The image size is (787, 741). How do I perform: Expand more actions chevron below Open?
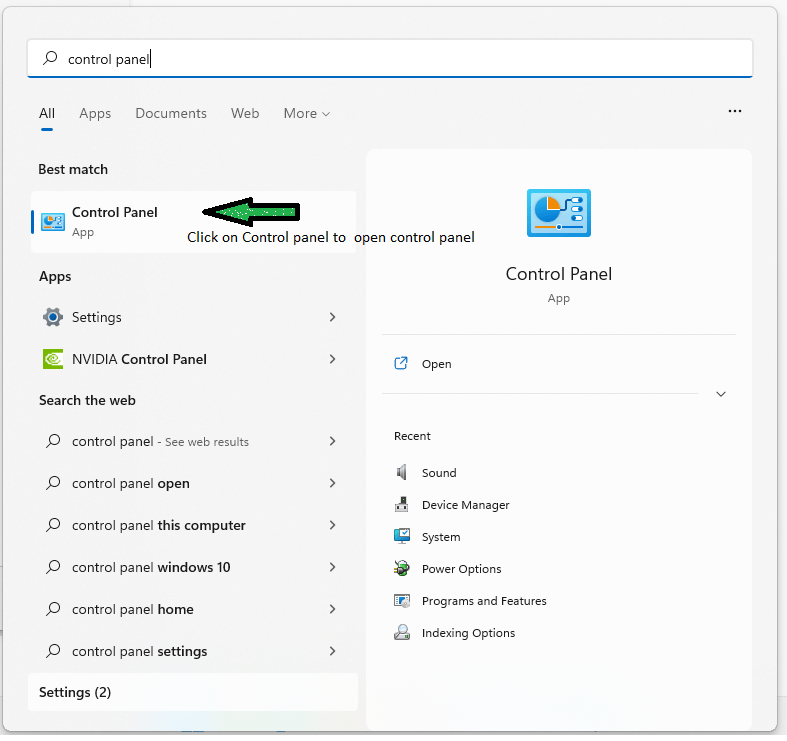click(x=721, y=394)
